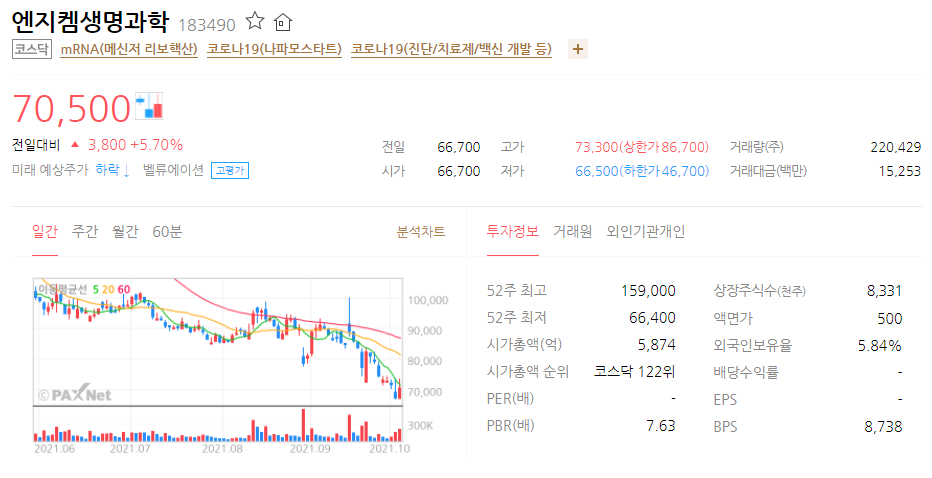Switch to 거래원 tab
The image size is (932, 478).
pyautogui.click(x=572, y=231)
